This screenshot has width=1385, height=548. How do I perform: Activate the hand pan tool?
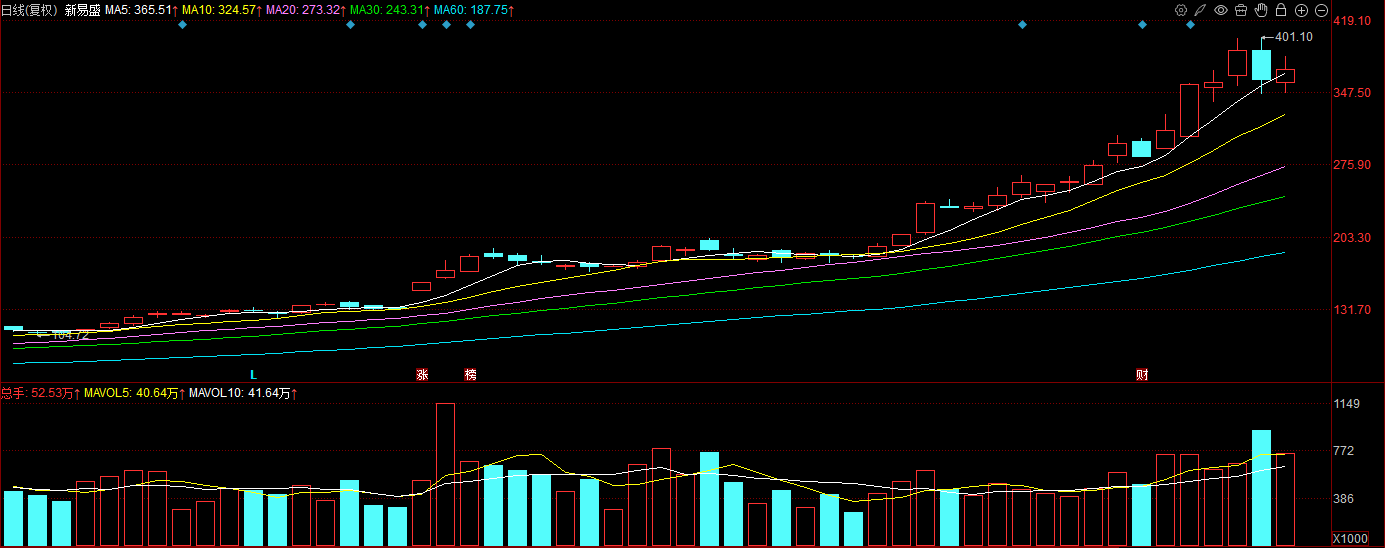(1261, 10)
